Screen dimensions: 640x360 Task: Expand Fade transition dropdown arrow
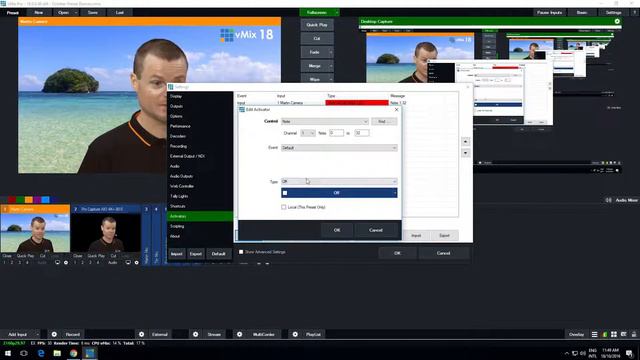pos(331,52)
